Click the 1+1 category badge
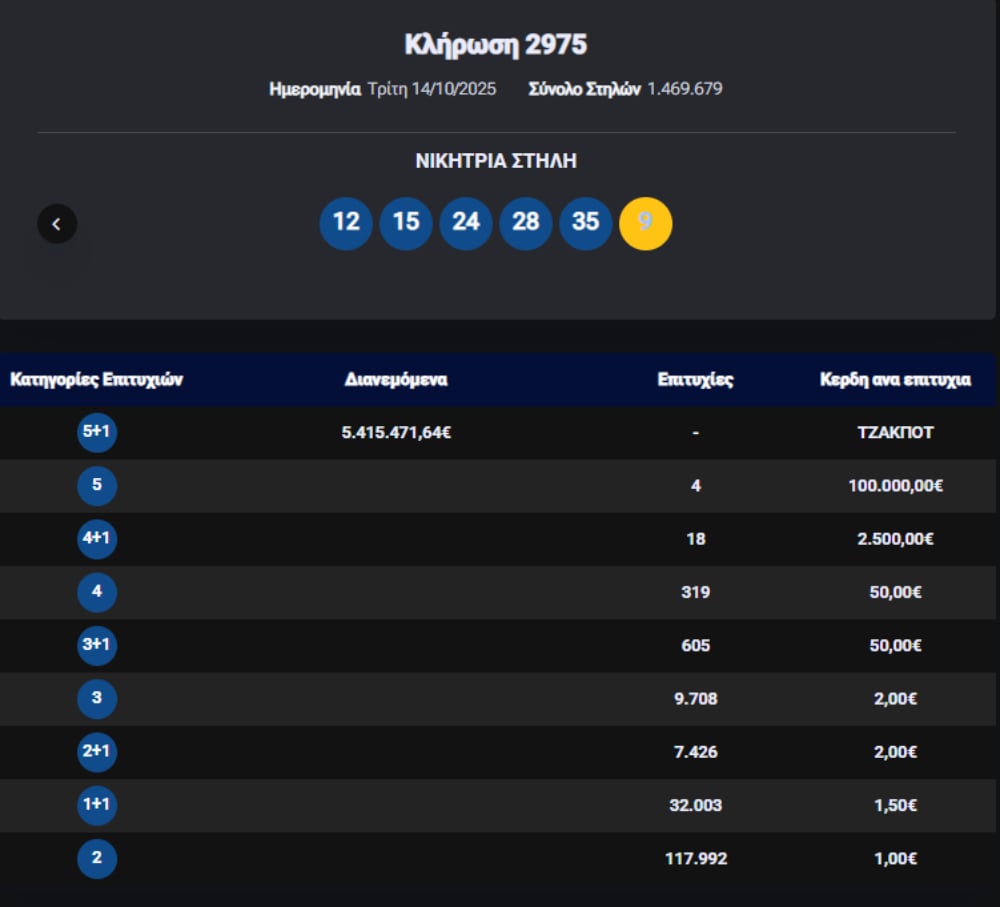The height and width of the screenshot is (907, 1000). (97, 805)
